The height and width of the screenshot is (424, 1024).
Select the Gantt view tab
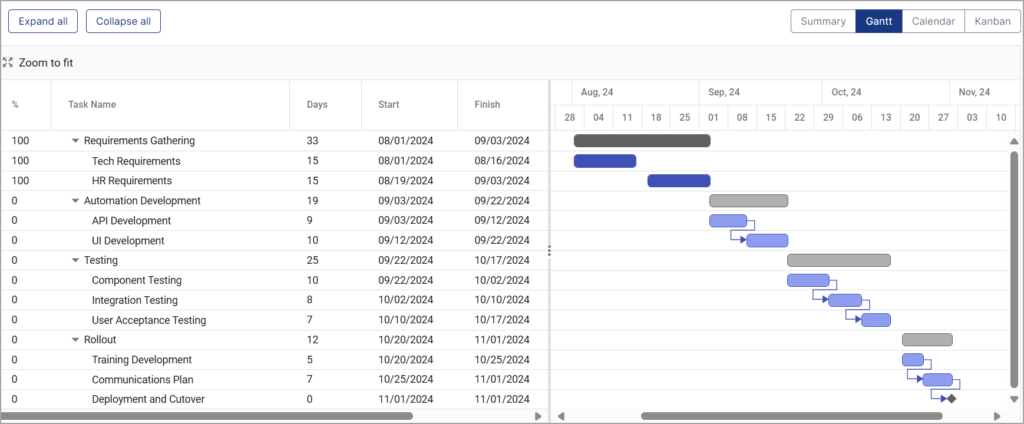pyautogui.click(x=879, y=22)
